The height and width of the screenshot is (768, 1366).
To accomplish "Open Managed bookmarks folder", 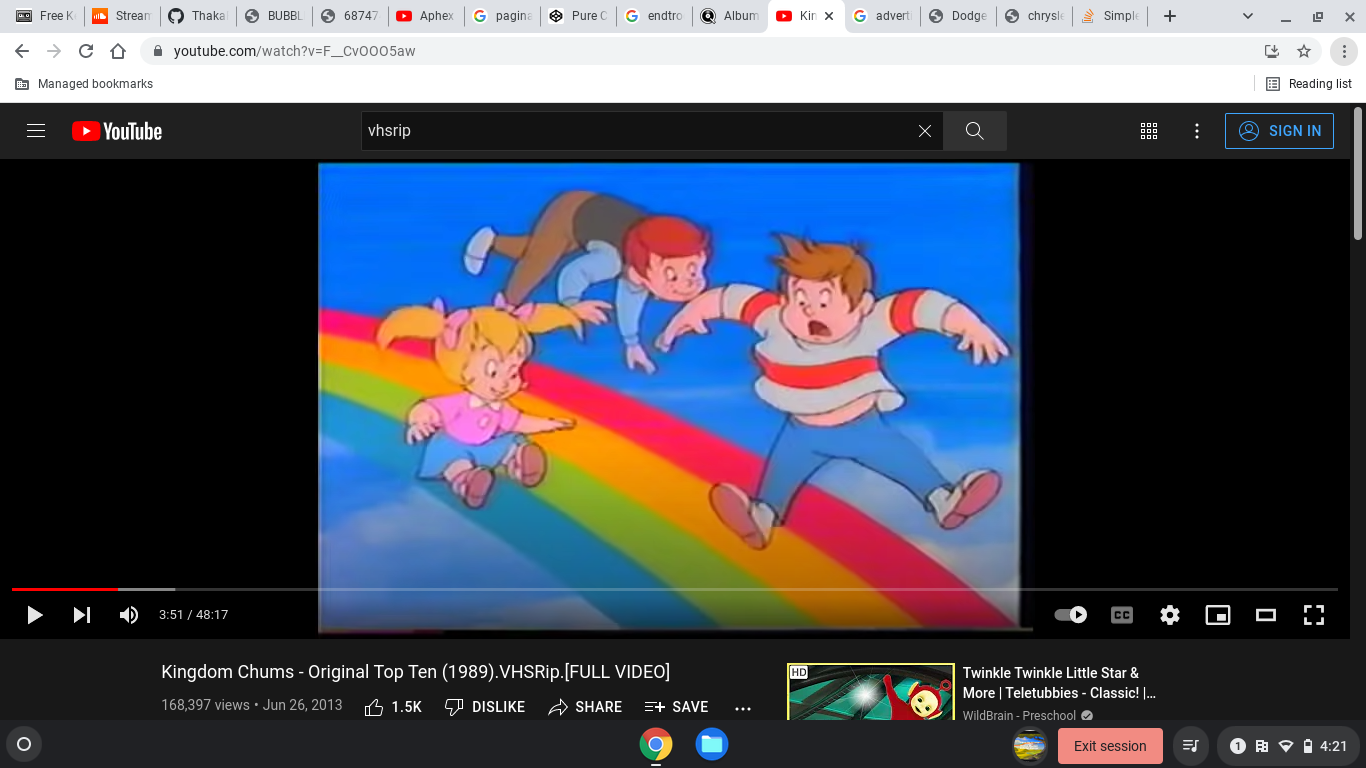I will pos(84,84).
